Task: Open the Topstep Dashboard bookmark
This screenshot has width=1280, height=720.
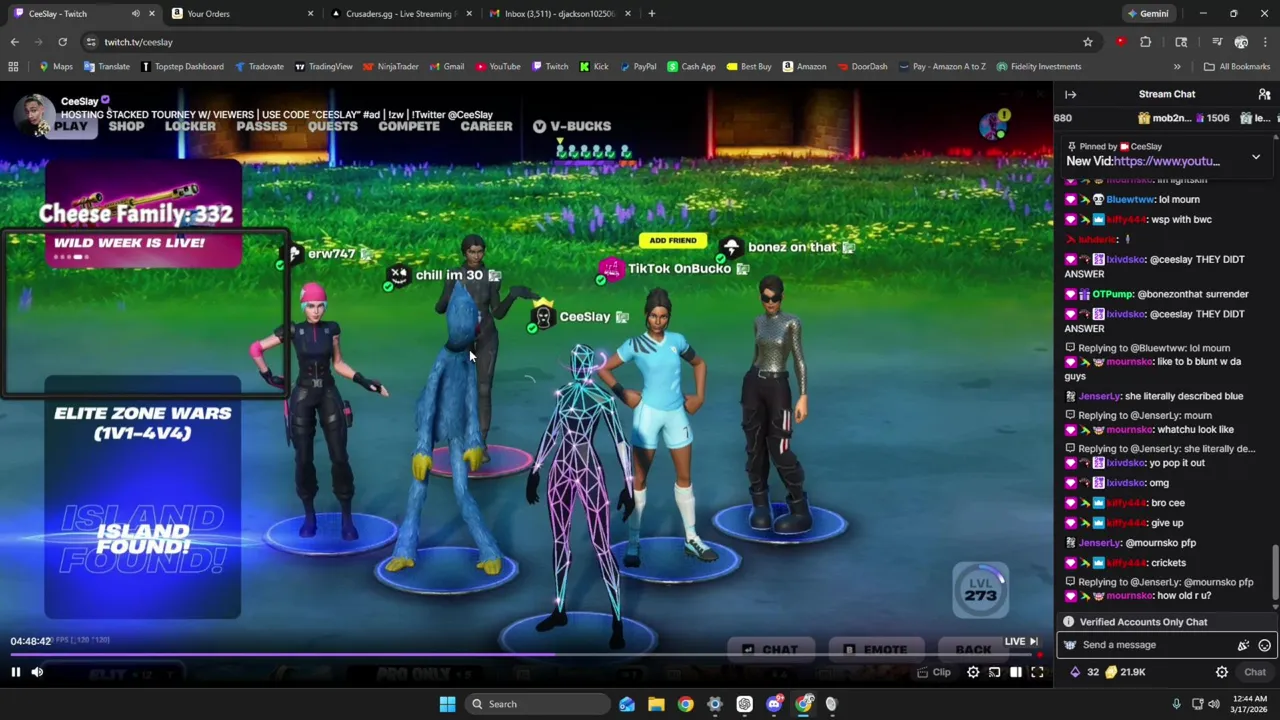Action: tap(182, 67)
